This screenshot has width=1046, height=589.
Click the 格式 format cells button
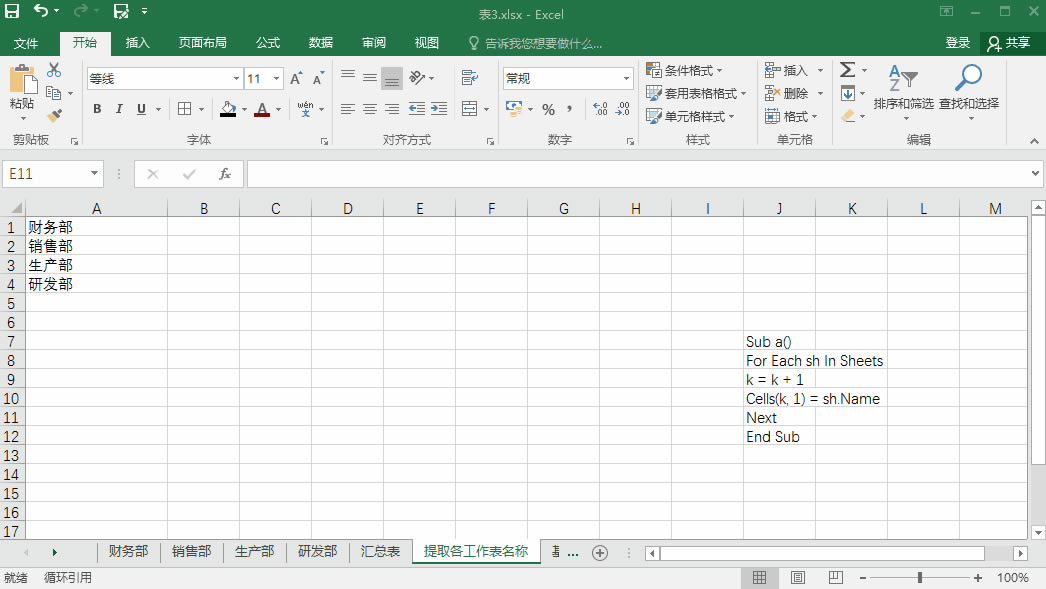(x=791, y=116)
